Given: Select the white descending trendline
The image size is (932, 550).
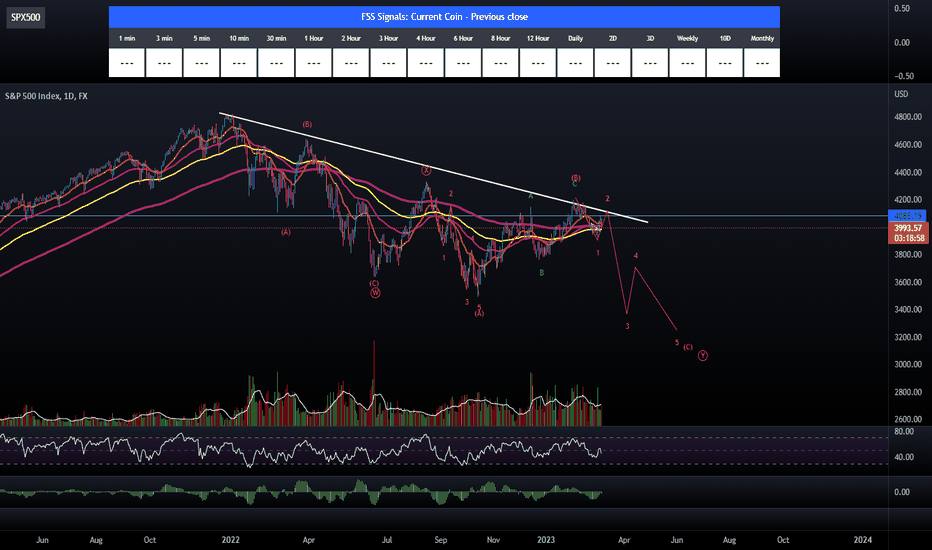Looking at the screenshot, I should [433, 168].
